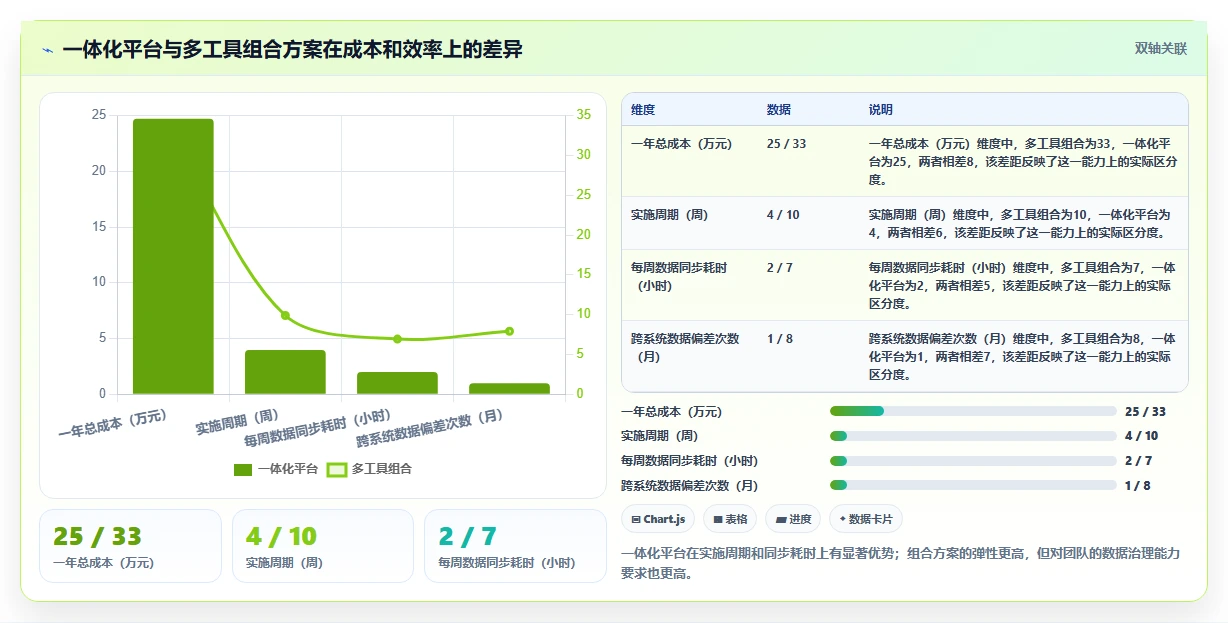Click the 跨系统数据偏差次数 bar in the chart

coord(509,389)
